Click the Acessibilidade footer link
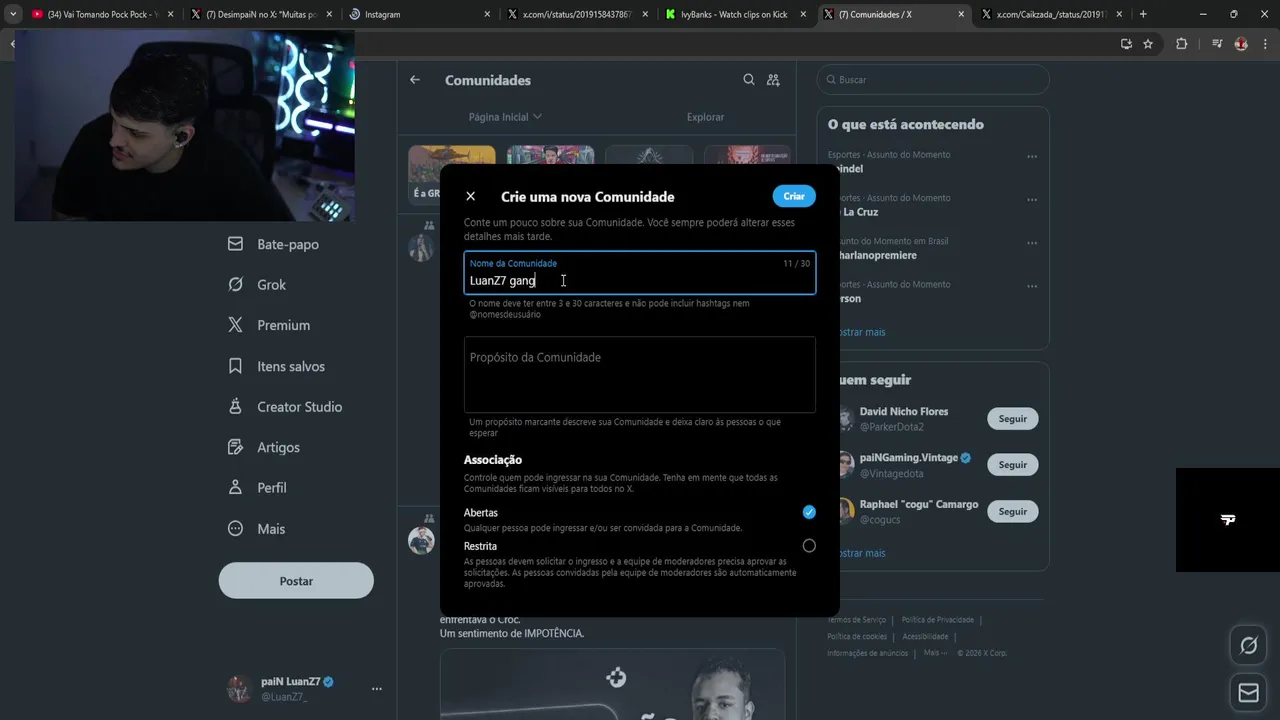Screen dimensions: 1280x720 point(925,637)
